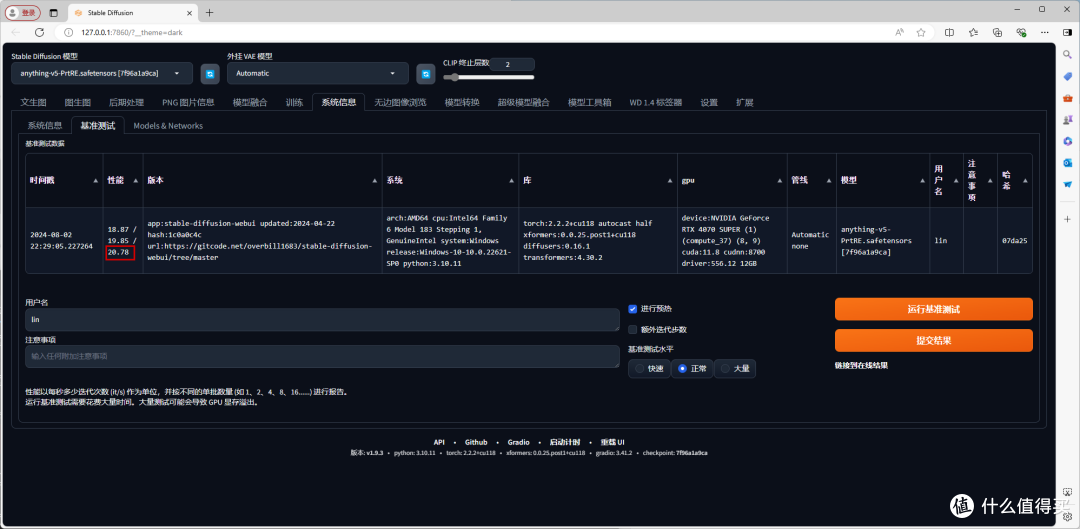This screenshot has height=529, width=1080.
Task: Click the 提交结果 button
Action: click(933, 340)
